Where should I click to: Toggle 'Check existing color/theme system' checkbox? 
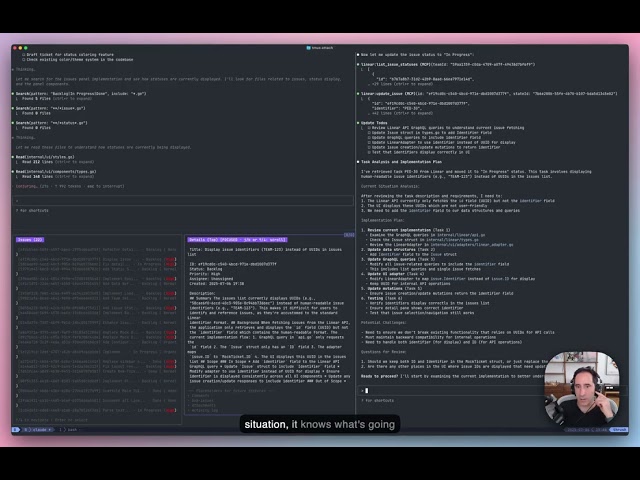24,59
